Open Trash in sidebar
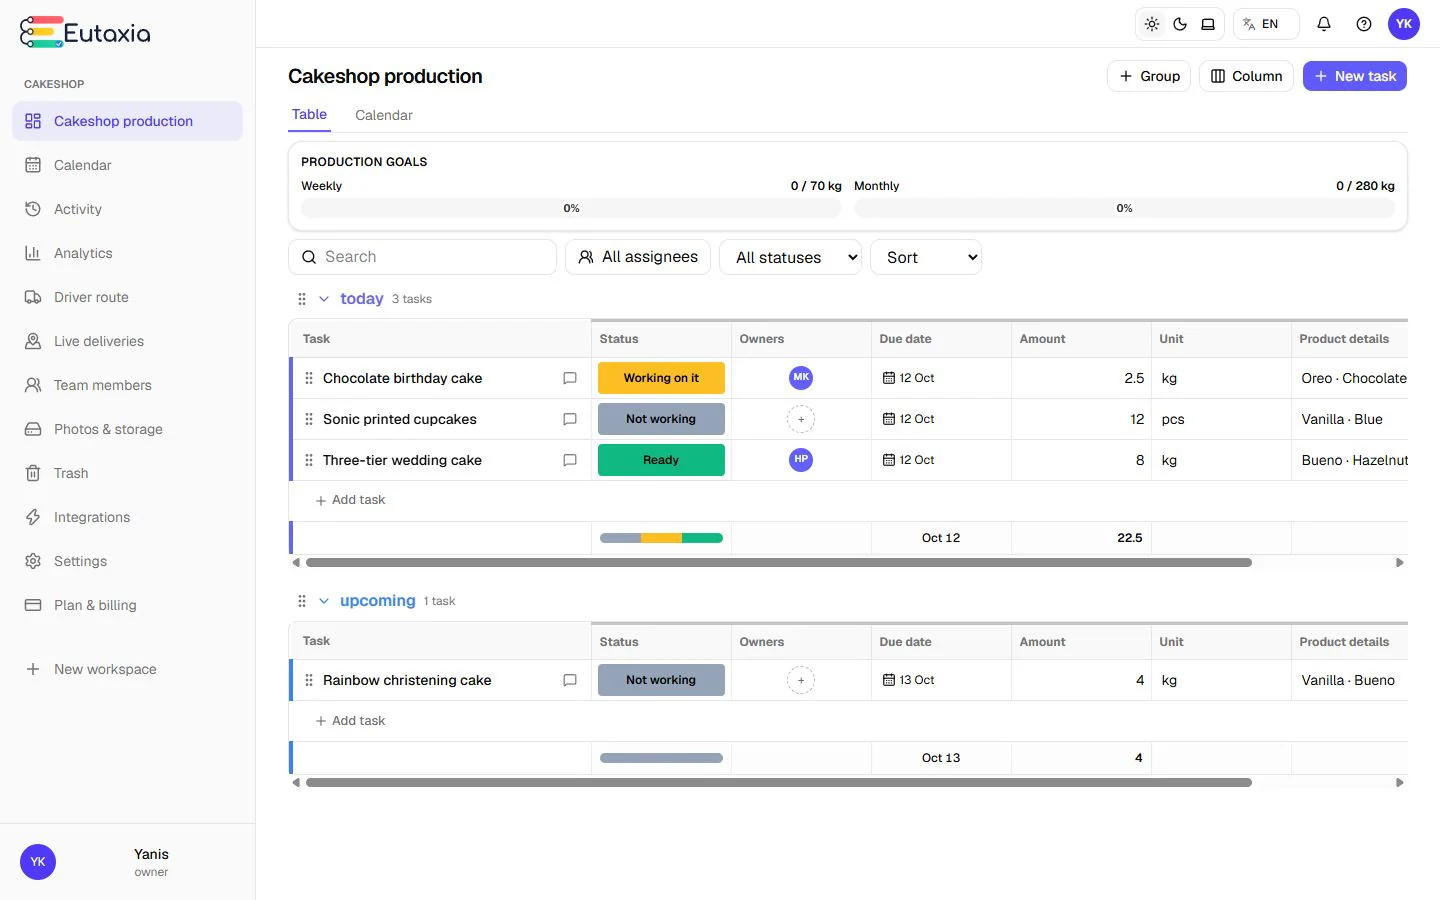Image resolution: width=1440 pixels, height=900 pixels. click(127, 473)
